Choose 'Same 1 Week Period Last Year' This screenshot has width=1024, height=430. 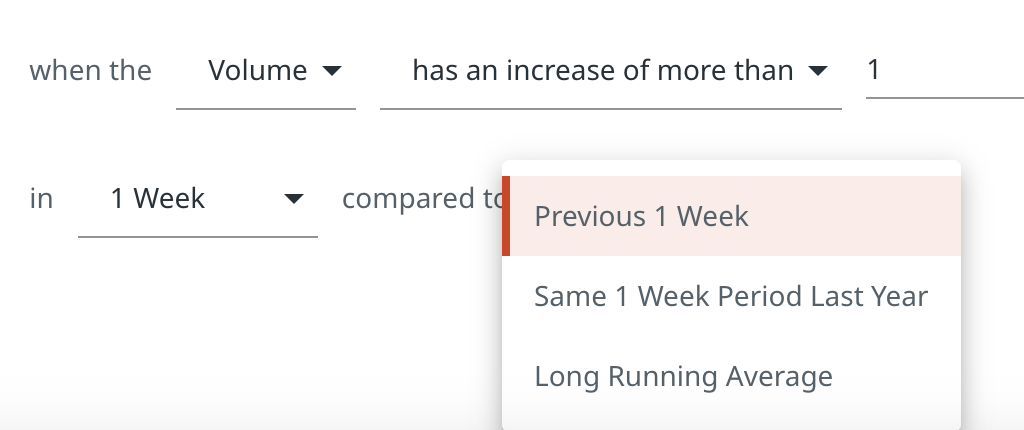click(731, 296)
